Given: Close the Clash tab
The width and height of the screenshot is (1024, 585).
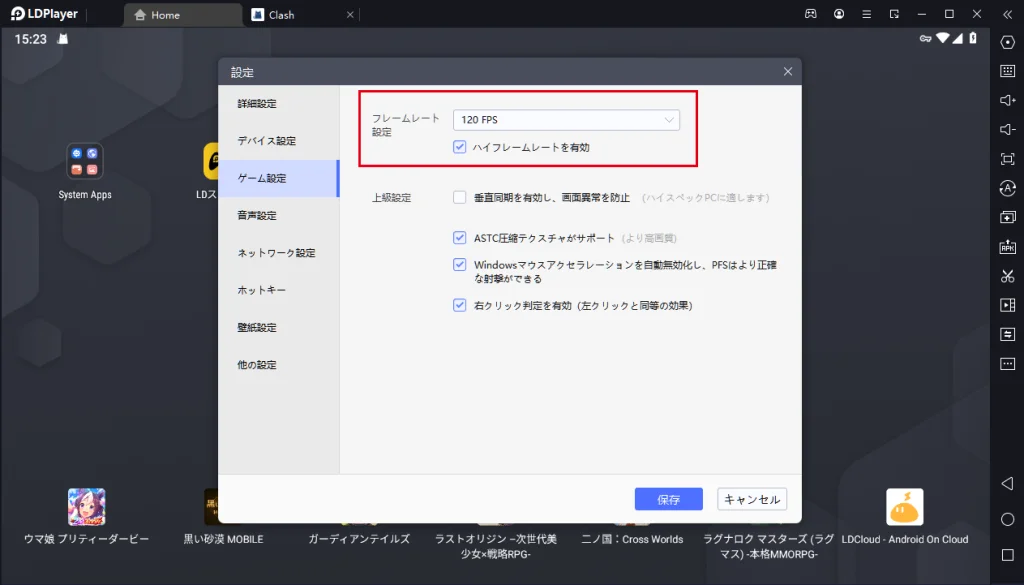Looking at the screenshot, I should 350,14.
